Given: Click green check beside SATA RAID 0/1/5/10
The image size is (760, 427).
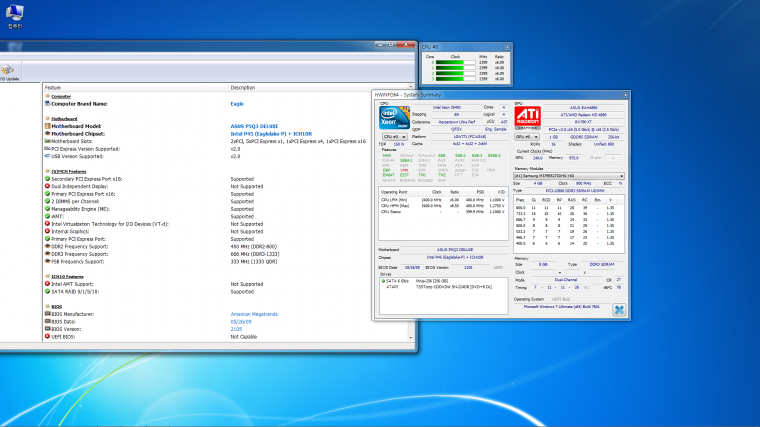Looking at the screenshot, I should point(48,291).
